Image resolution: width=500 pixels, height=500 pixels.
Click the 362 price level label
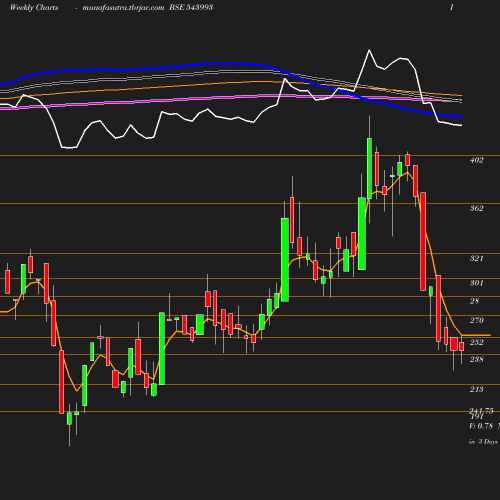pos(476,208)
